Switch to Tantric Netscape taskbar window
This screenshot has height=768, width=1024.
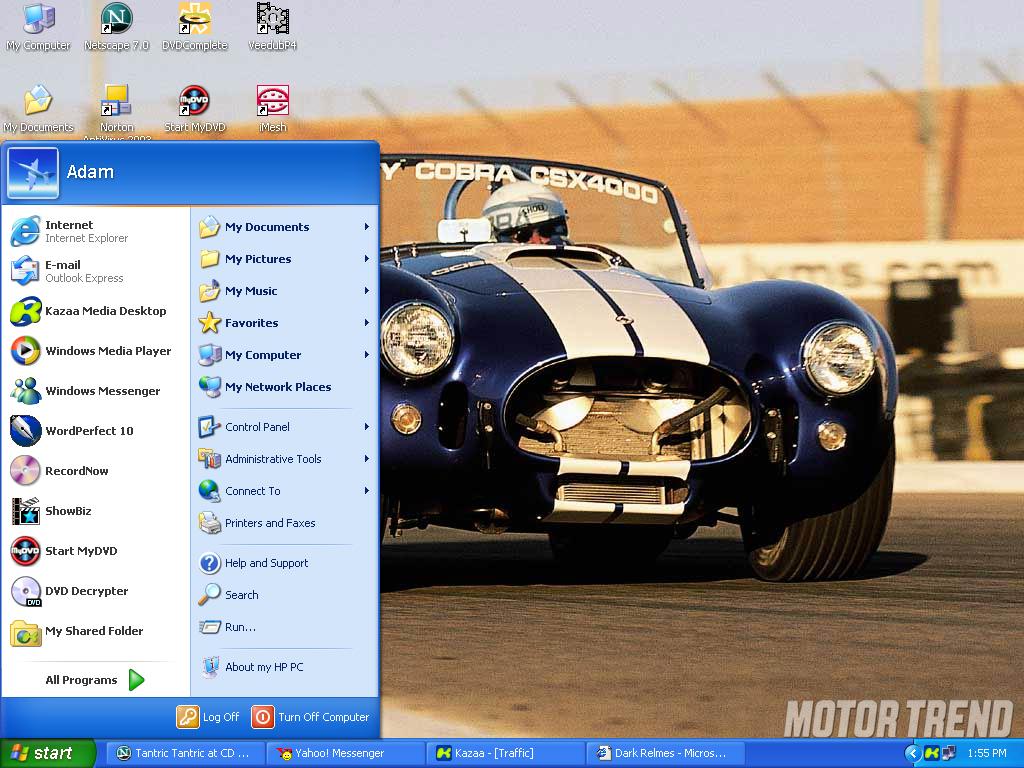click(185, 753)
